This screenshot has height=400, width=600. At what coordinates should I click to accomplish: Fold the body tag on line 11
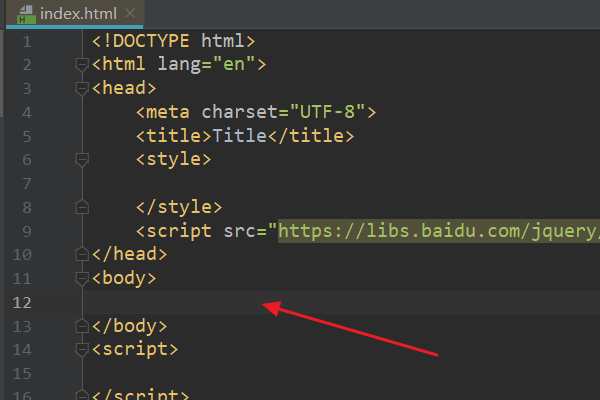82,278
